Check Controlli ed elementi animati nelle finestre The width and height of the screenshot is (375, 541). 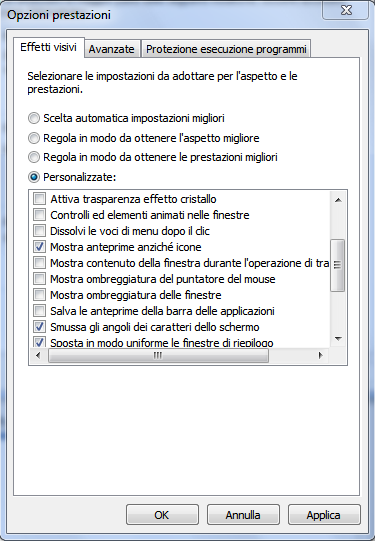[x=39, y=215]
